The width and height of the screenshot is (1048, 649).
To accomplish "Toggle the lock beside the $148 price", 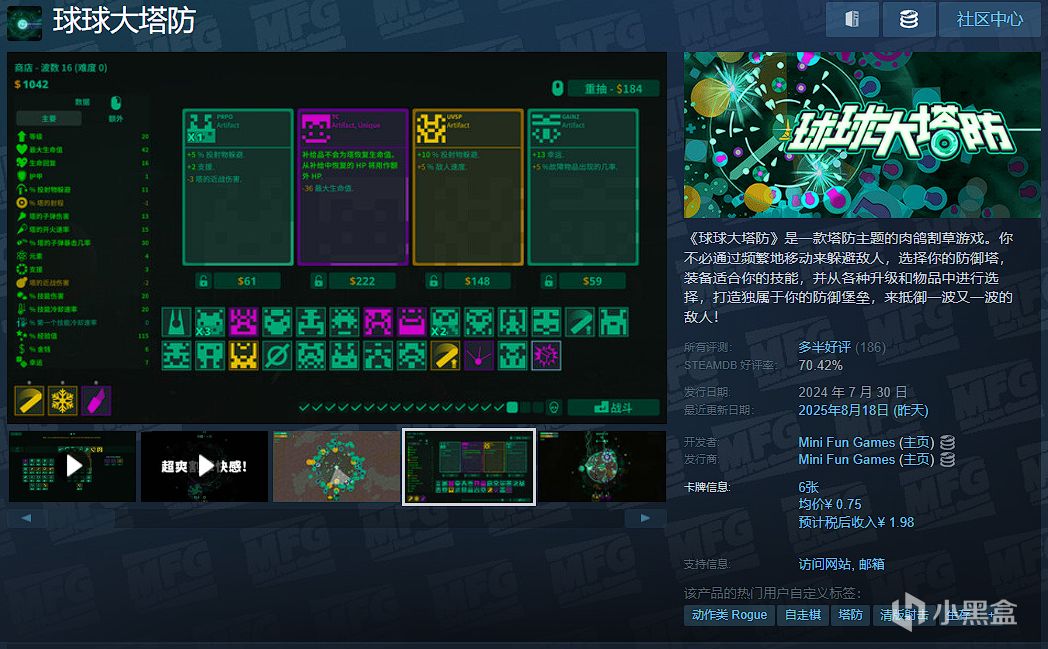I will tap(434, 281).
